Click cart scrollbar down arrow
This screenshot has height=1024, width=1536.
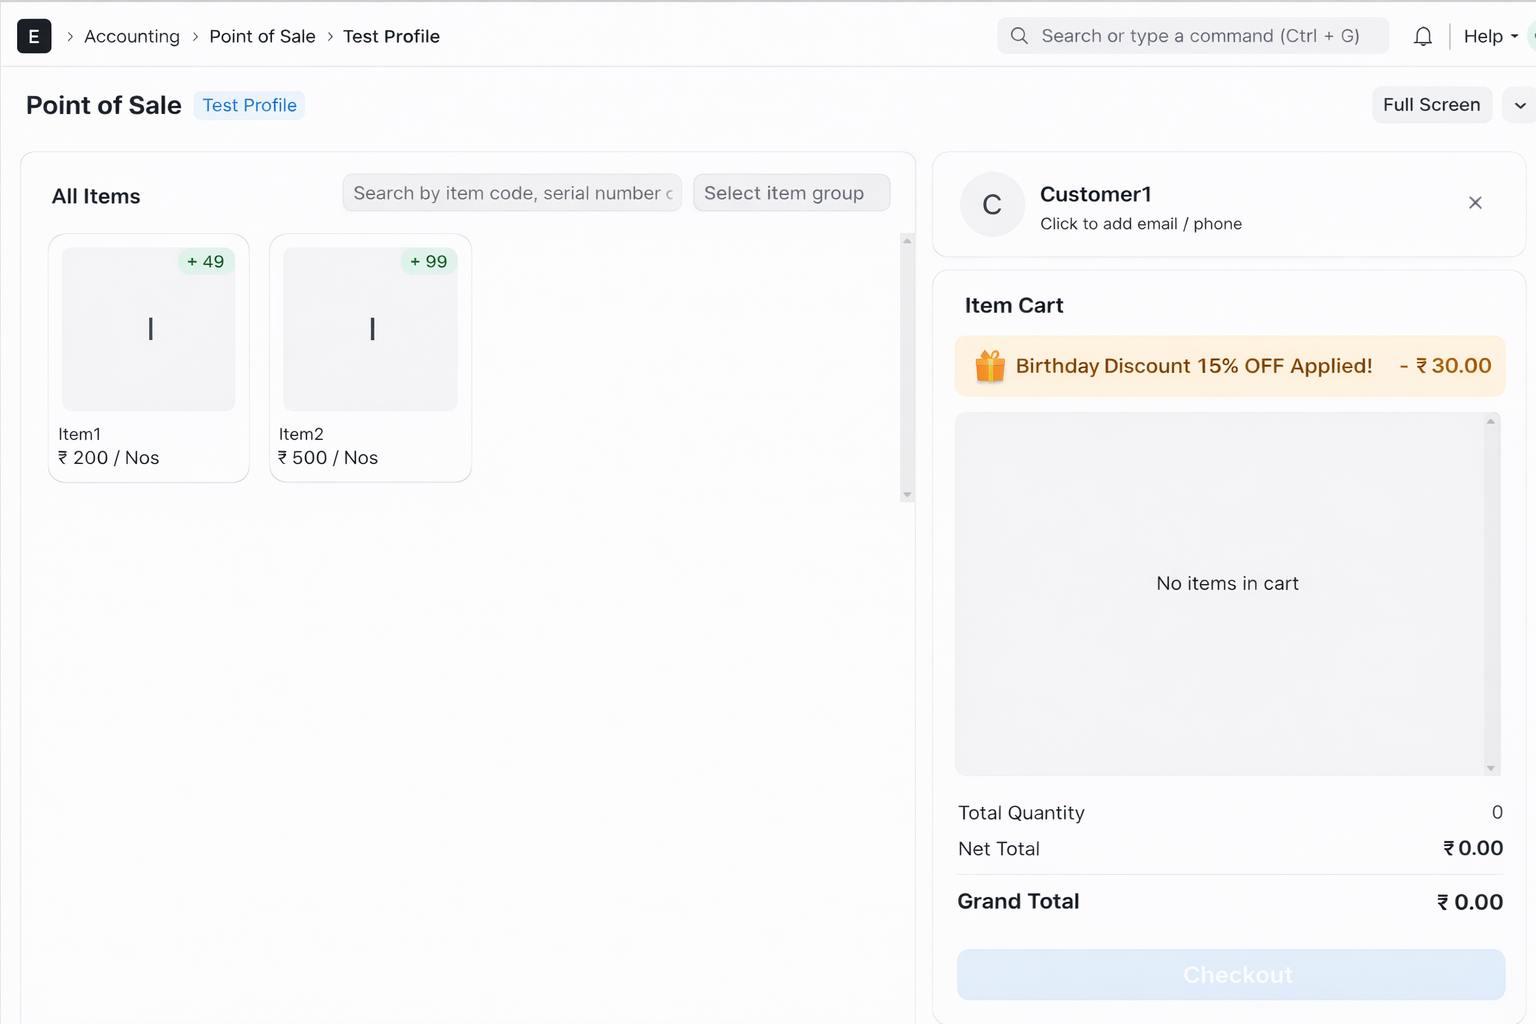coord(1491,768)
